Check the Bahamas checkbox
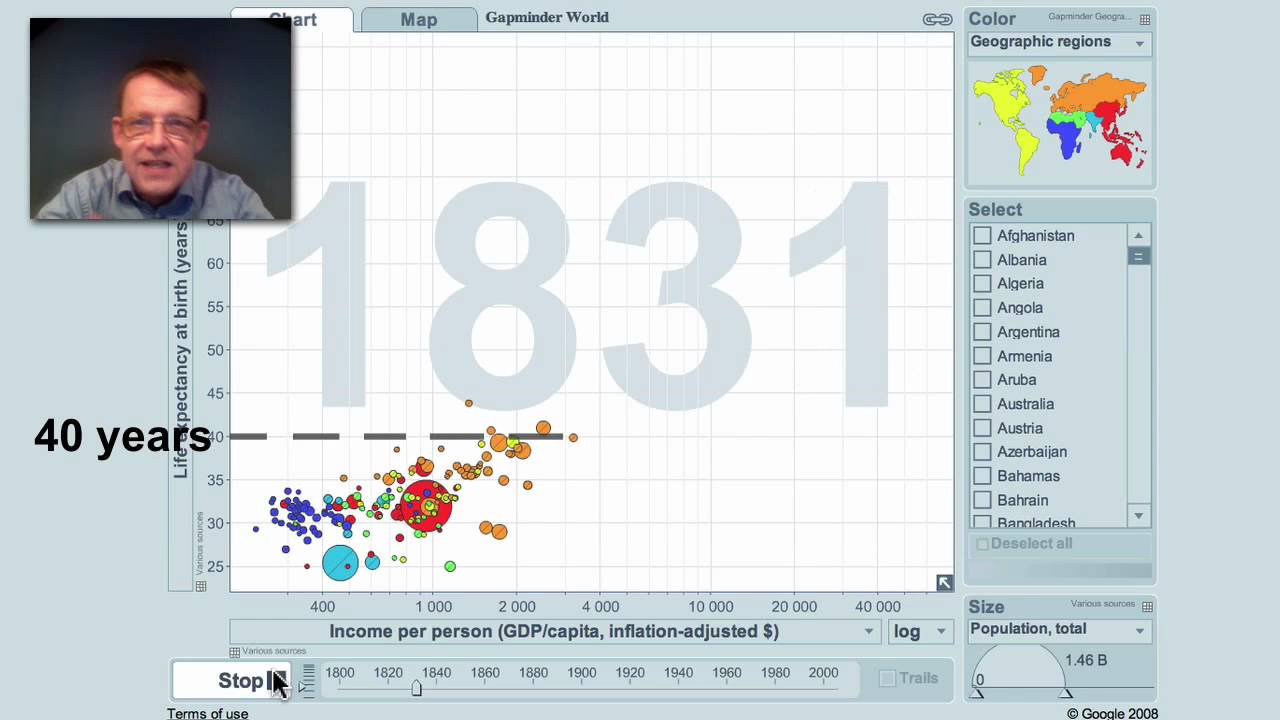This screenshot has height=720, width=1280. [982, 476]
